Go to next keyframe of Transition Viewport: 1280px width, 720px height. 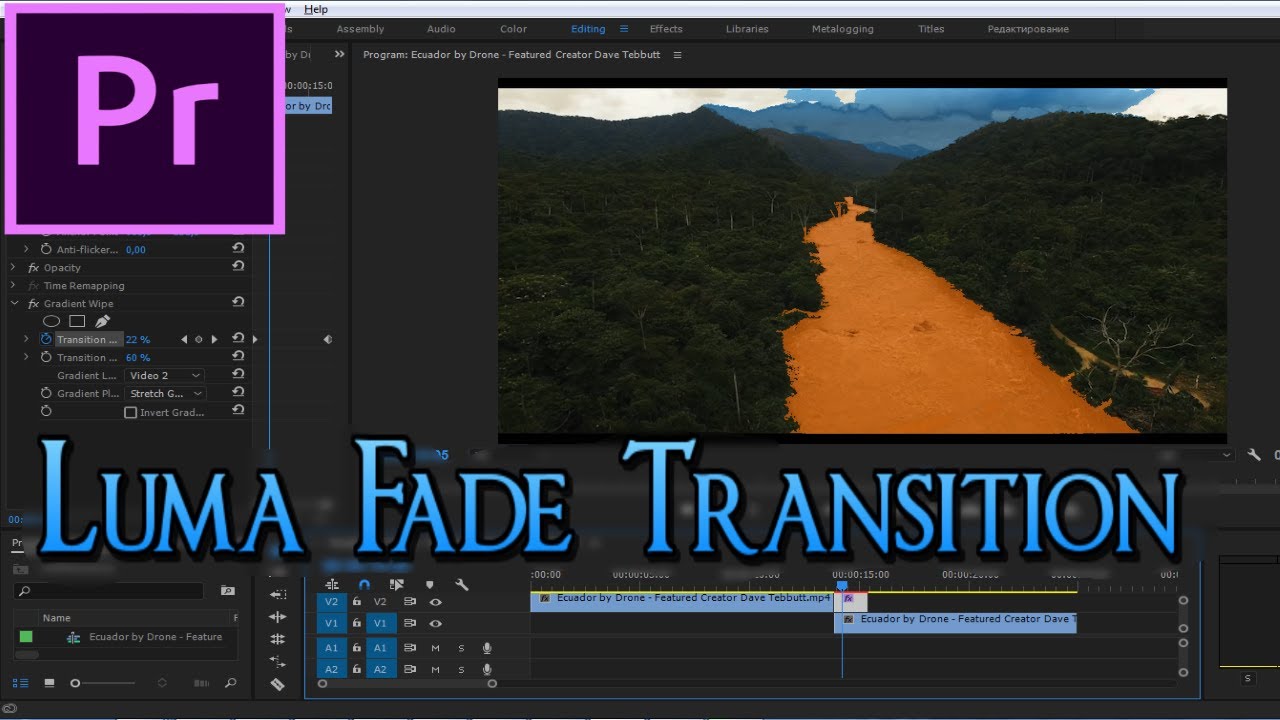(x=214, y=340)
